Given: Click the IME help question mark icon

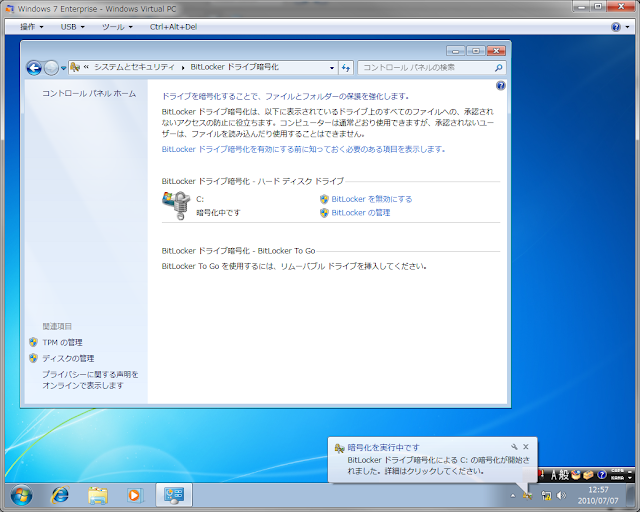Looking at the screenshot, I should 602,475.
